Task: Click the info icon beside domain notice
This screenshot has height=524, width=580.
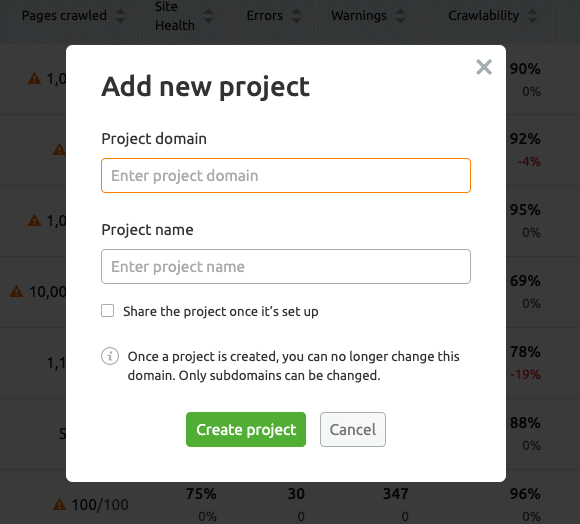Action: coord(110,356)
